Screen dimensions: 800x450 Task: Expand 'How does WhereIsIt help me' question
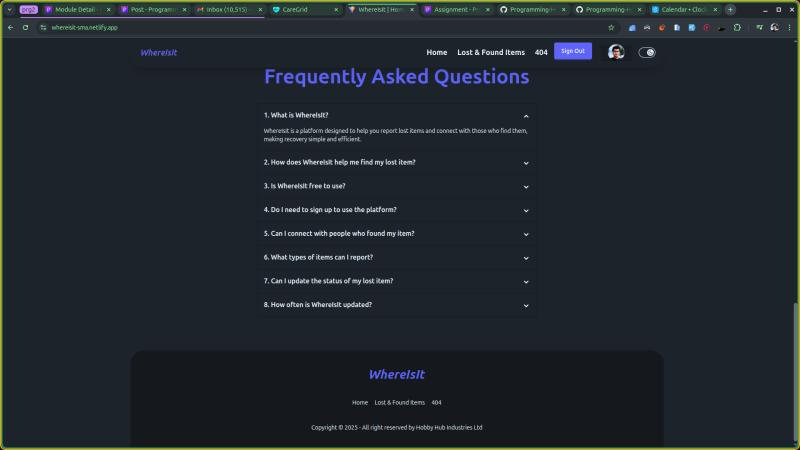tap(396, 163)
